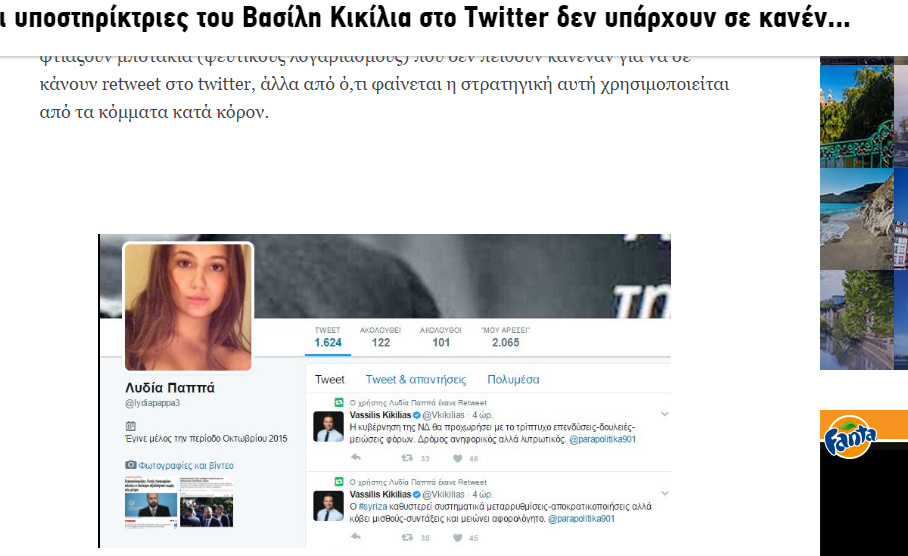This screenshot has width=908, height=556.
Task: Click the #syriza hashtag link
Action: [x=372, y=507]
